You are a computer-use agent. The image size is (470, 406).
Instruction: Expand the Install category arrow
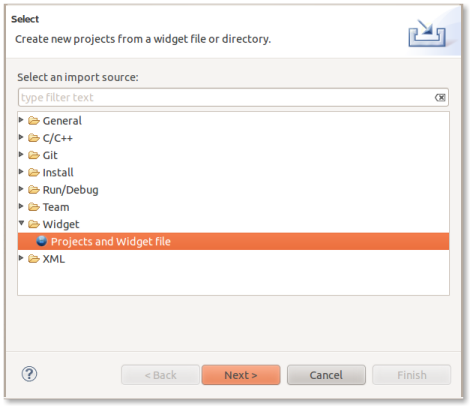click(21, 171)
